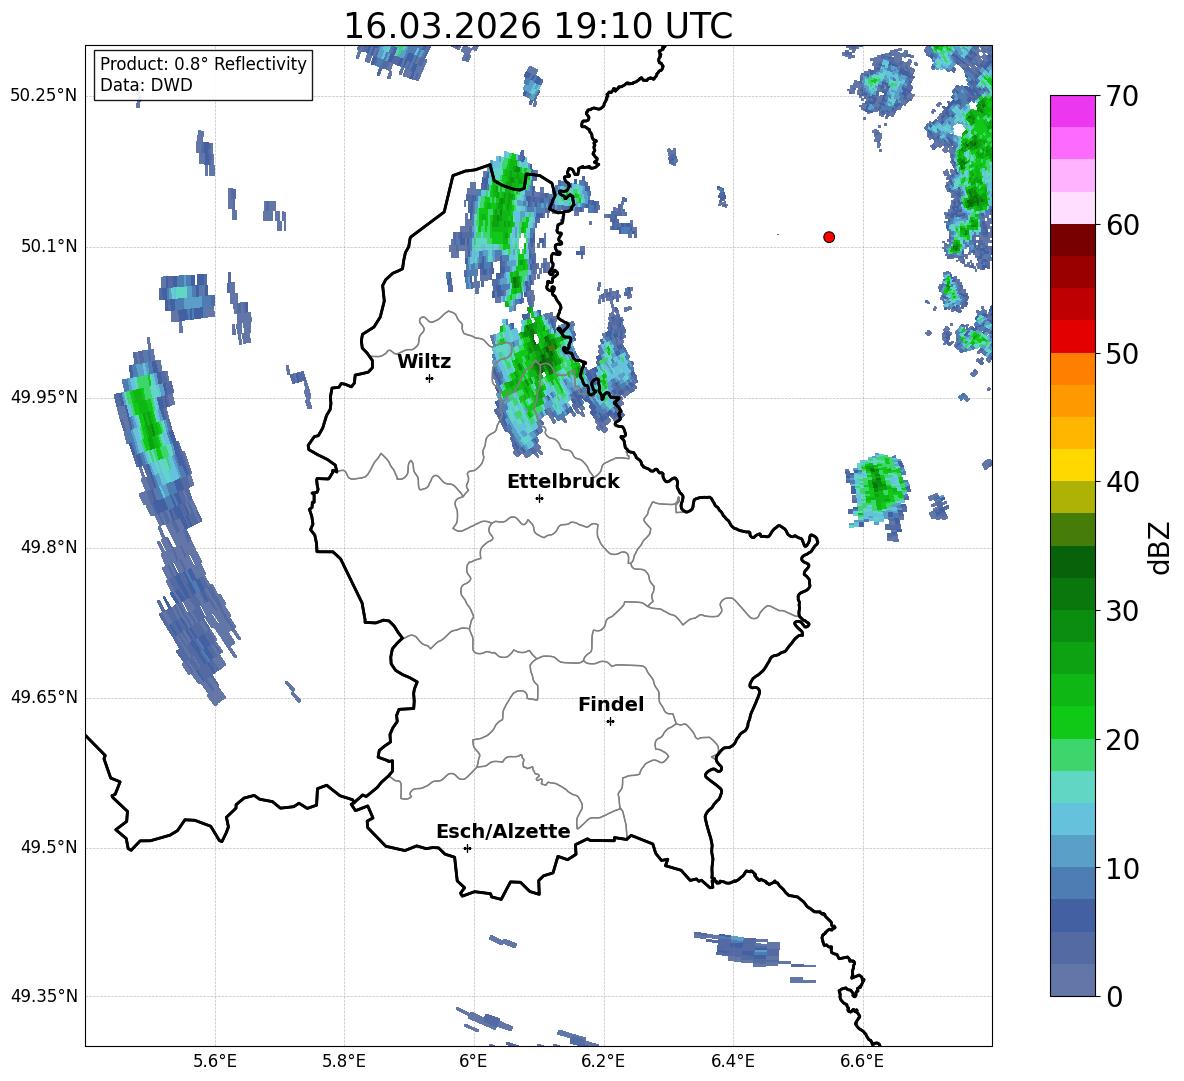This screenshot has height=1081, width=1184.
Task: Click the Findel station cross marker
Action: pos(610,722)
